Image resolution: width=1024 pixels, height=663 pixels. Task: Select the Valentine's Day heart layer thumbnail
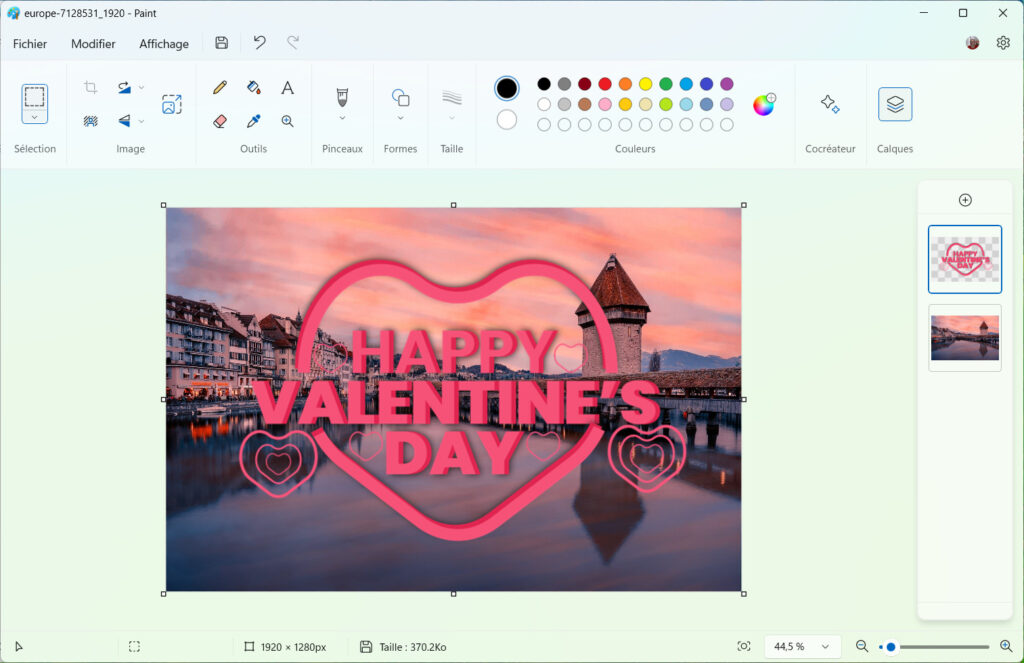point(965,259)
